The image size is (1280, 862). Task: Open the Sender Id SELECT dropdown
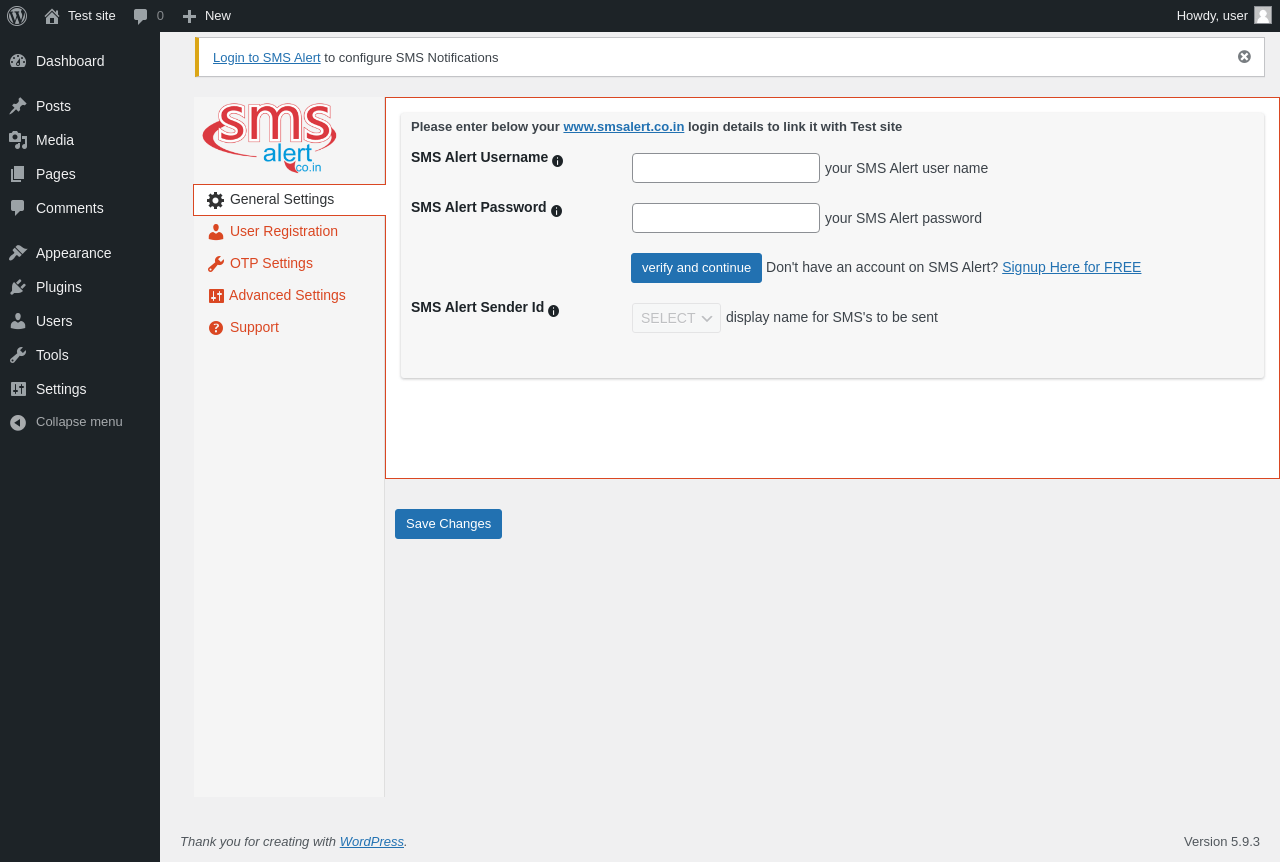[676, 318]
